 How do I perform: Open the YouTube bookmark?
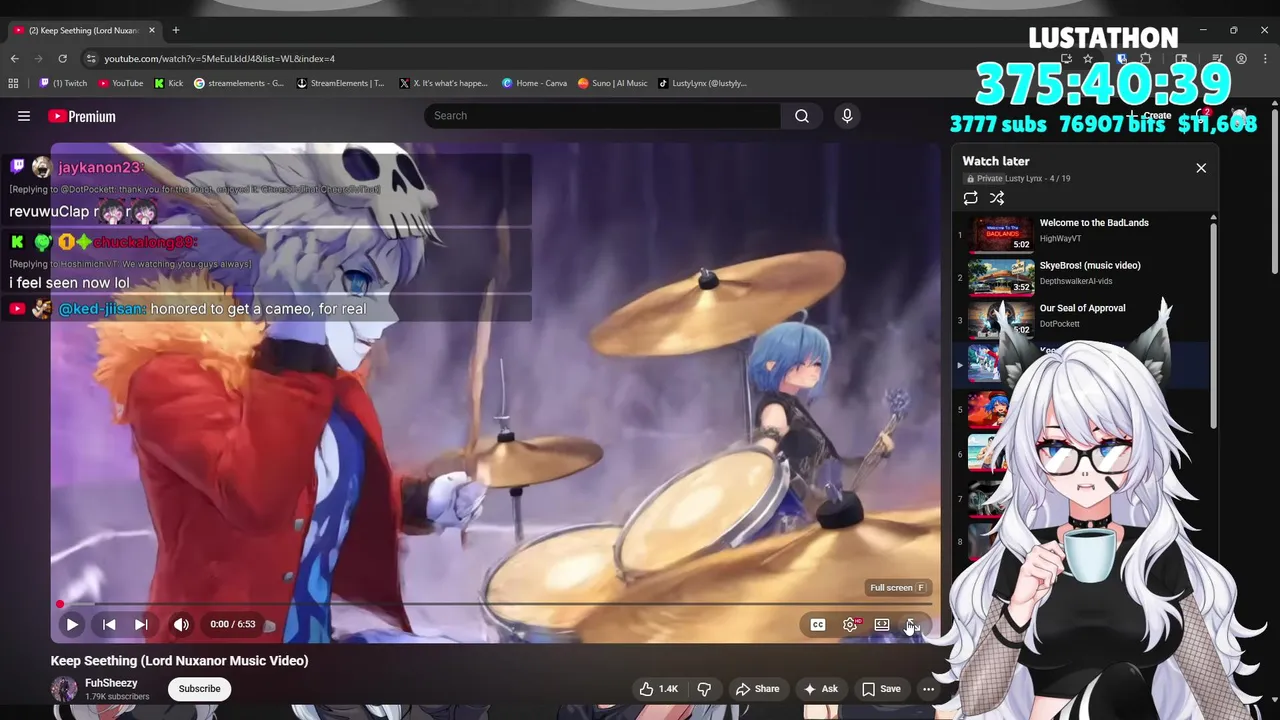[121, 83]
